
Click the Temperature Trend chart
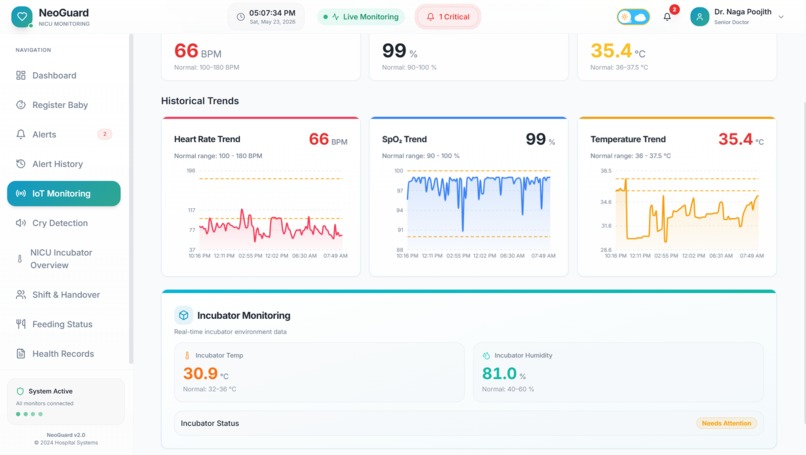pyautogui.click(x=681, y=212)
